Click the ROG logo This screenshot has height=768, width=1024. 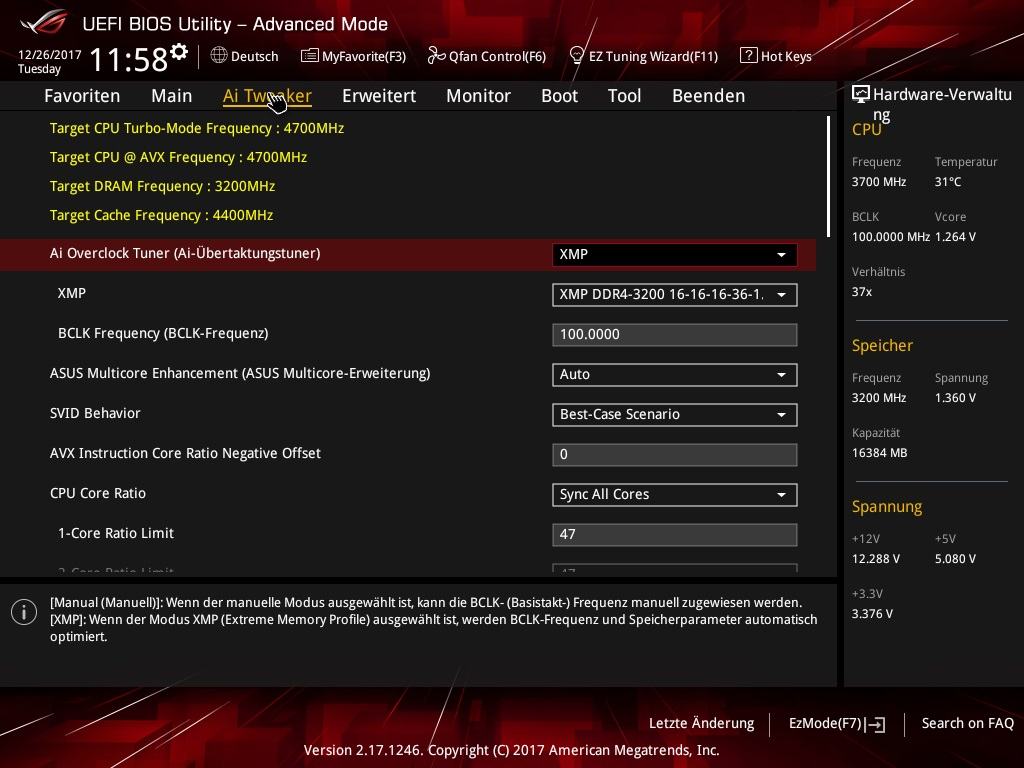tap(43, 22)
